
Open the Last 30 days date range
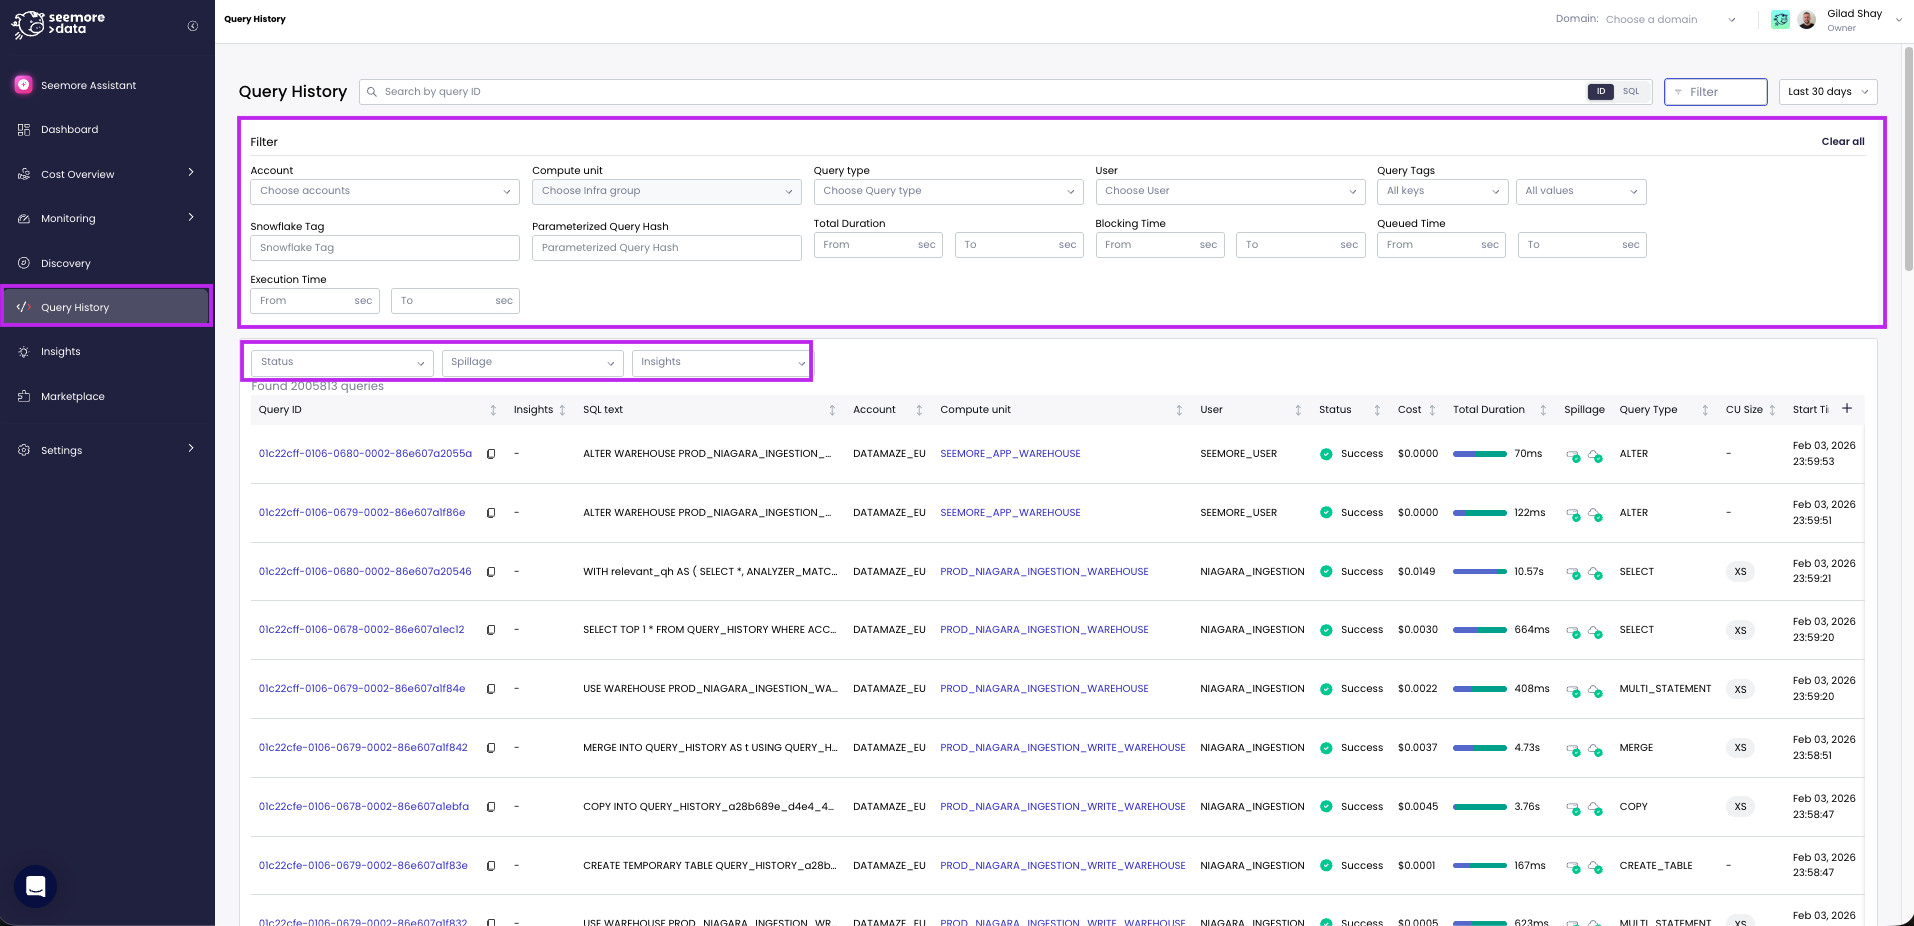pos(1827,92)
